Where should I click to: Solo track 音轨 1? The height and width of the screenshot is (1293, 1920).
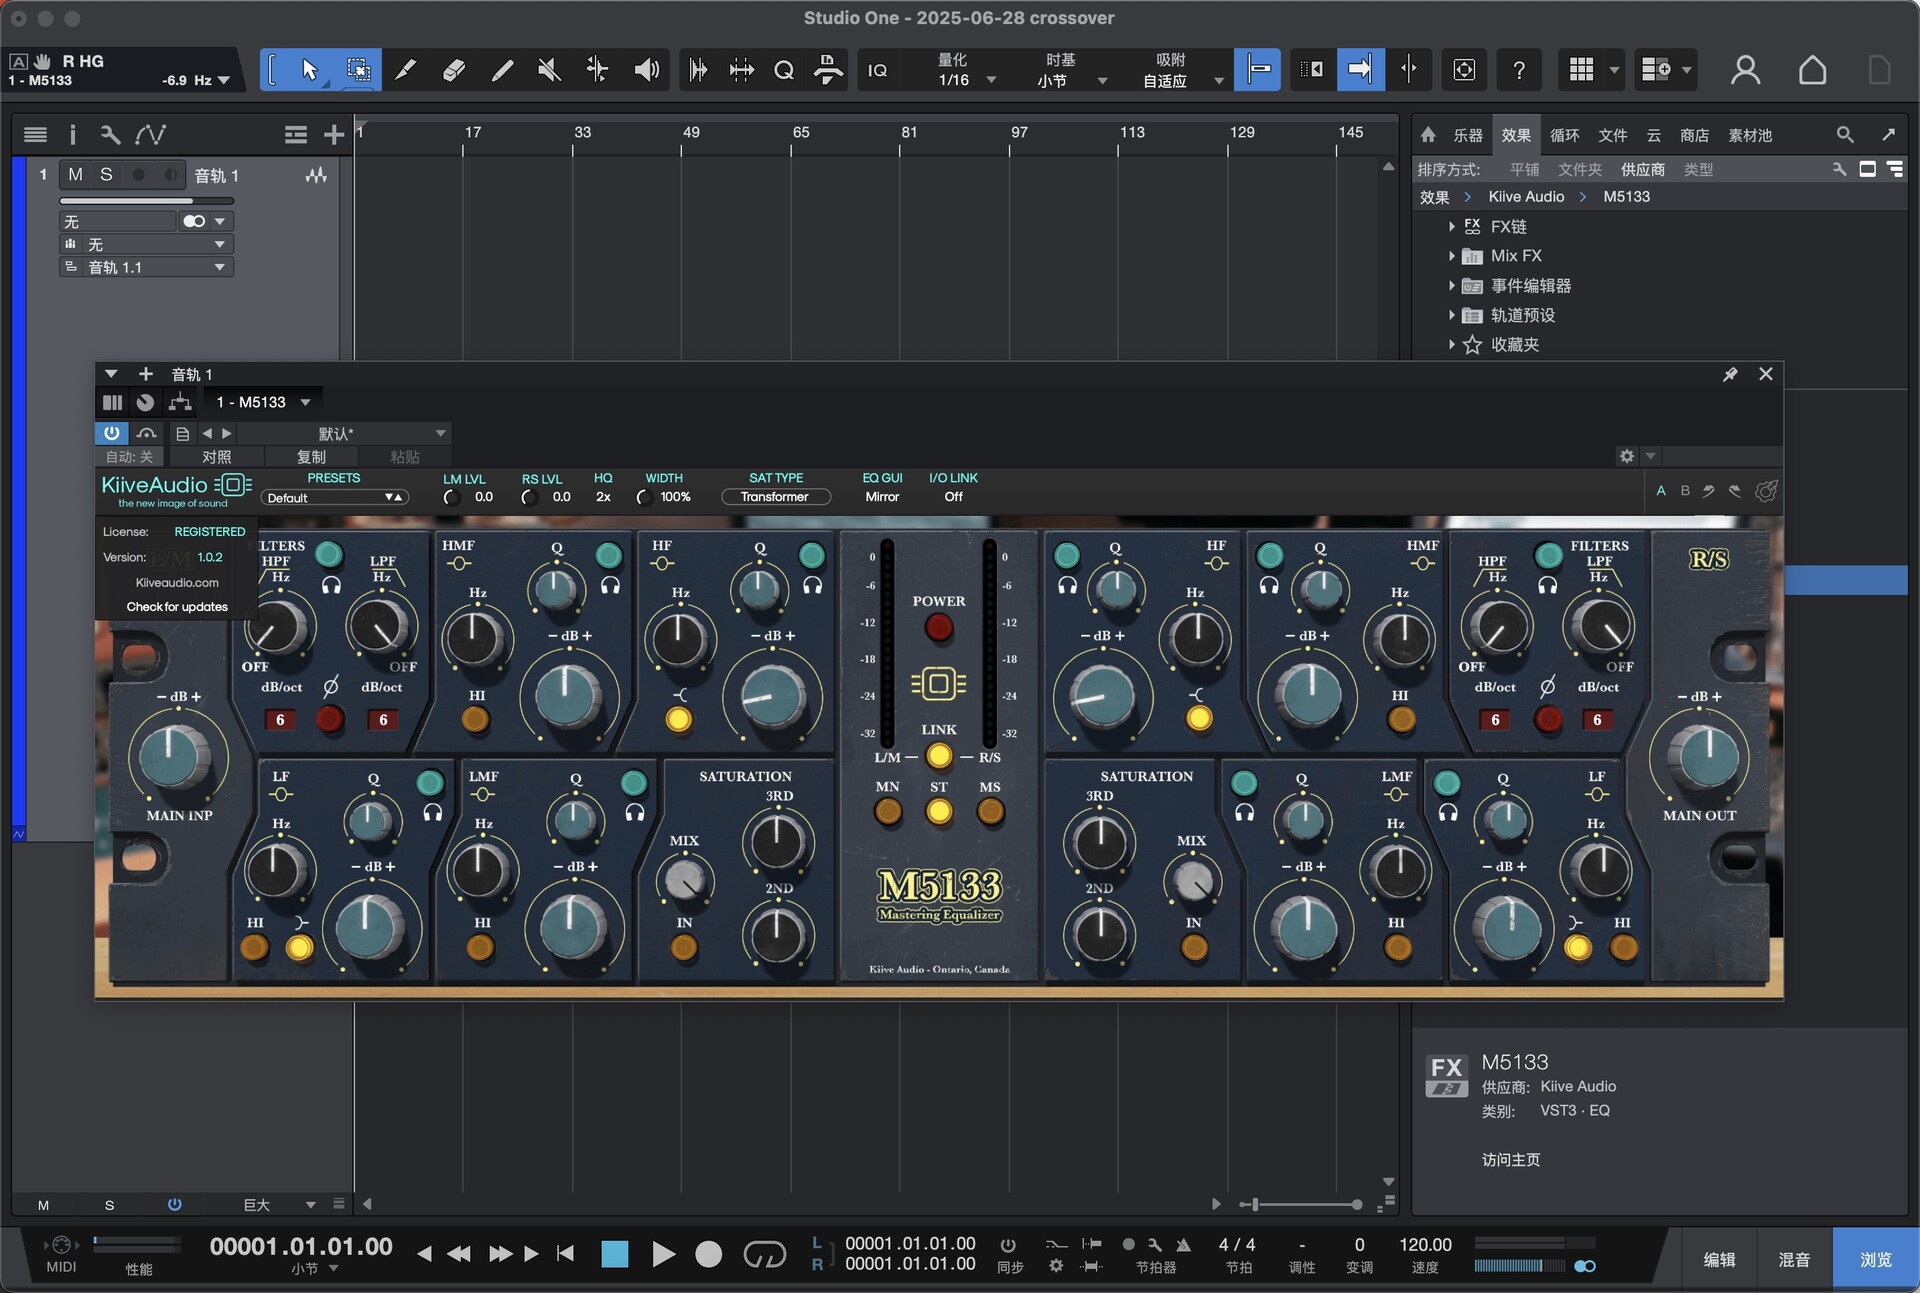106,175
